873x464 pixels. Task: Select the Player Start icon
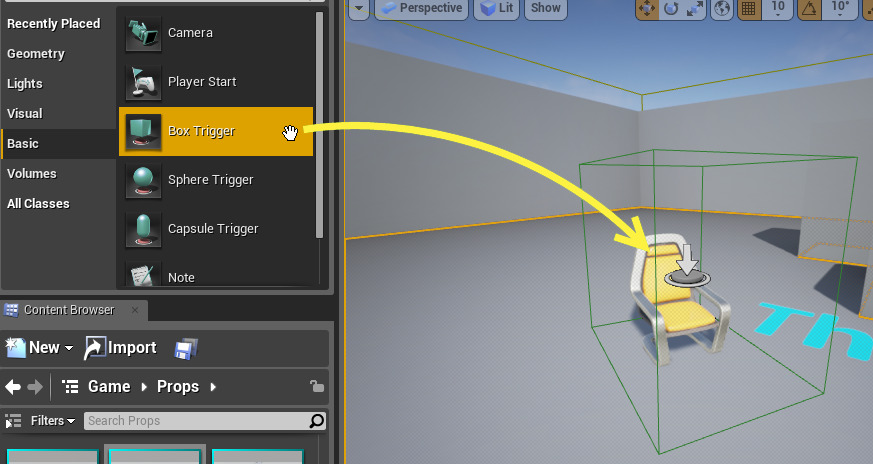click(143, 82)
